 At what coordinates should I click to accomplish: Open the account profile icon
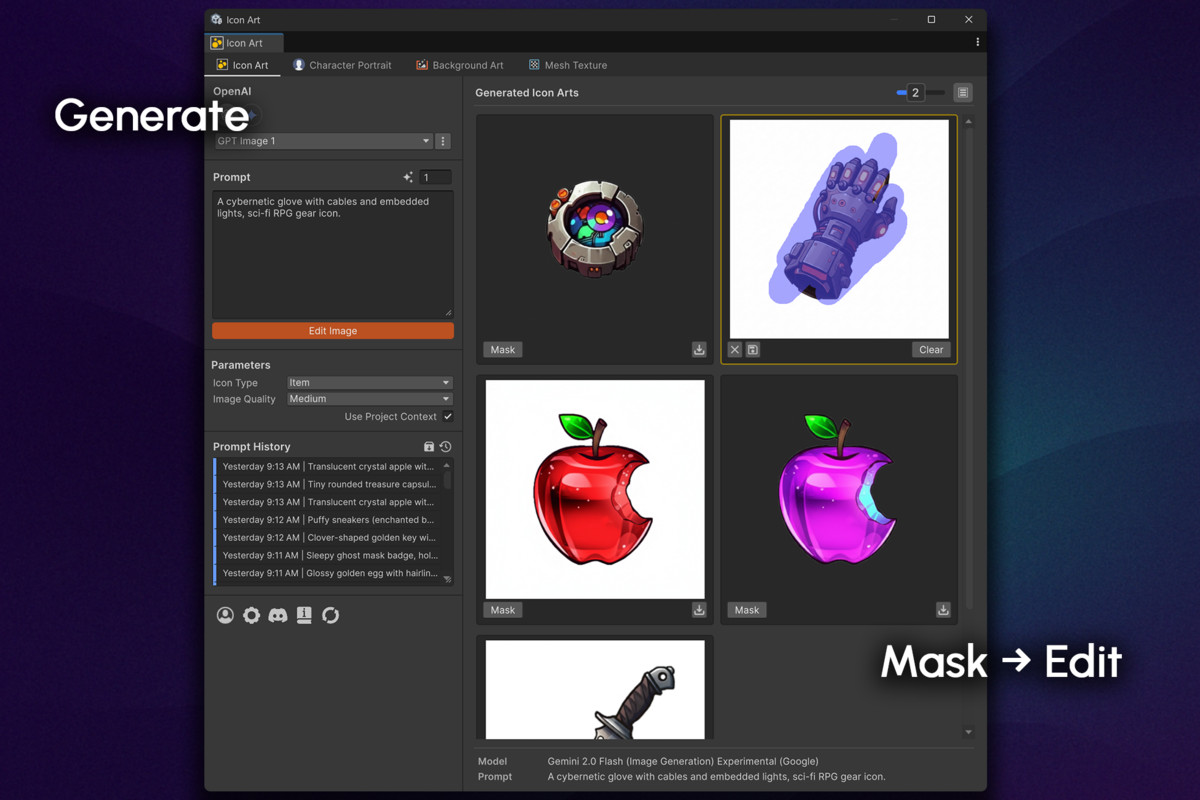tap(225, 615)
